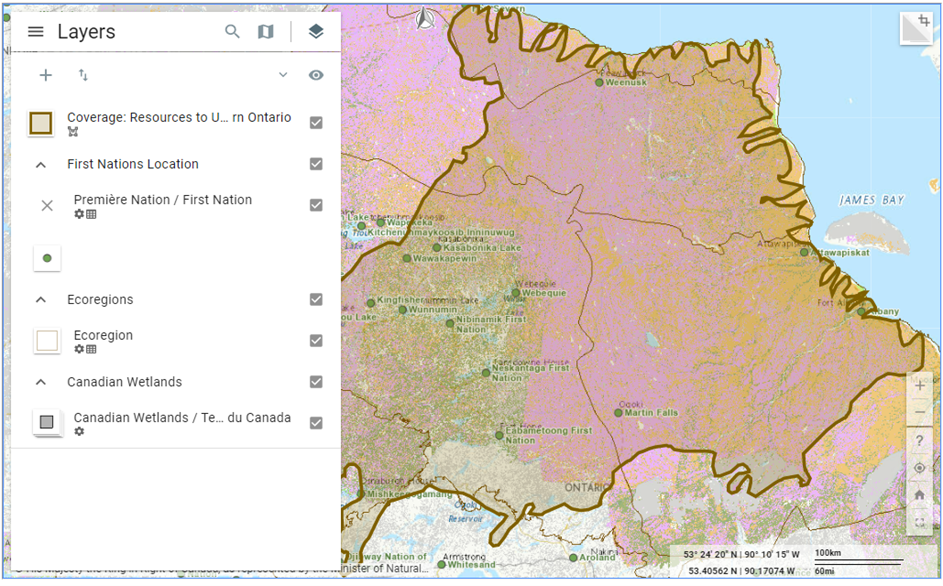Screen dimensions: 943x586
Task: Reset map to home extent
Action: point(919,494)
